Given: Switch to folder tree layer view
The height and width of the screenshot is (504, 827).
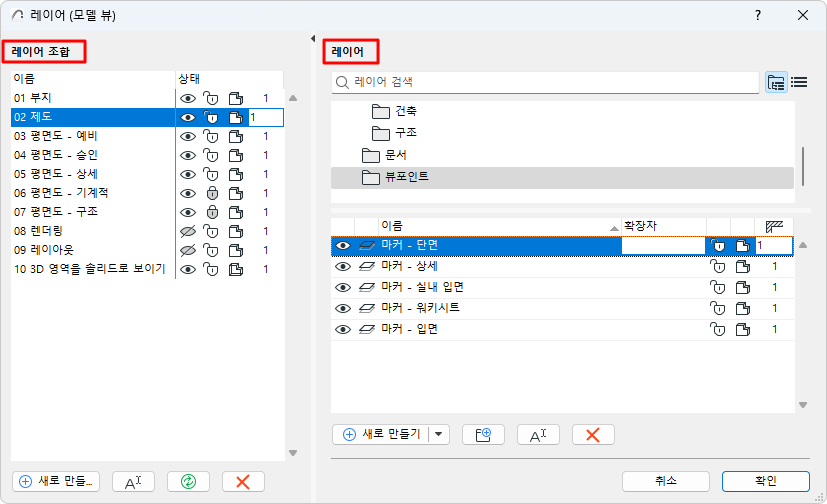Looking at the screenshot, I should (x=776, y=82).
